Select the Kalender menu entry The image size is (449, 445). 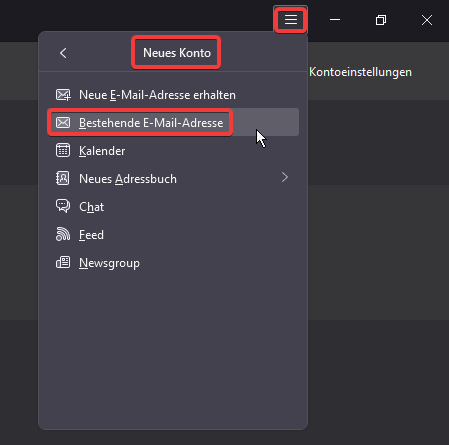click(173, 151)
